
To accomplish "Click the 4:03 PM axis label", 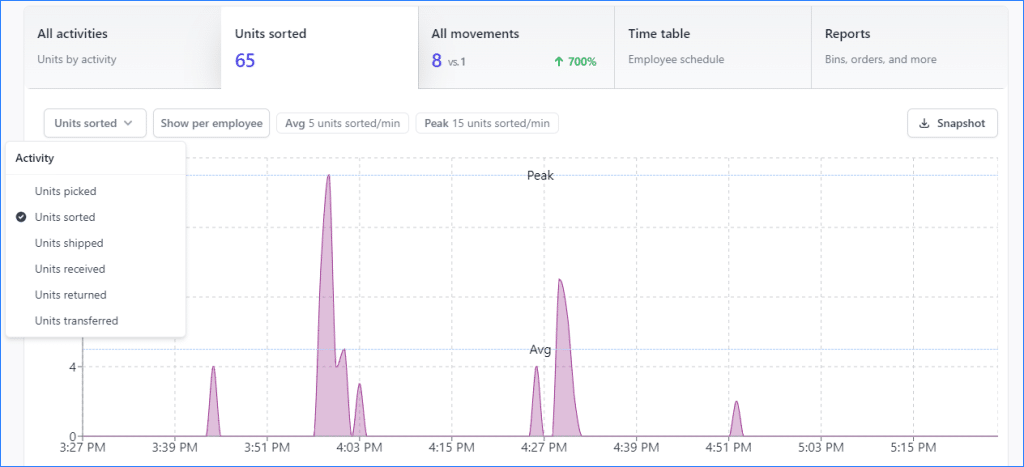I will coord(359,448).
